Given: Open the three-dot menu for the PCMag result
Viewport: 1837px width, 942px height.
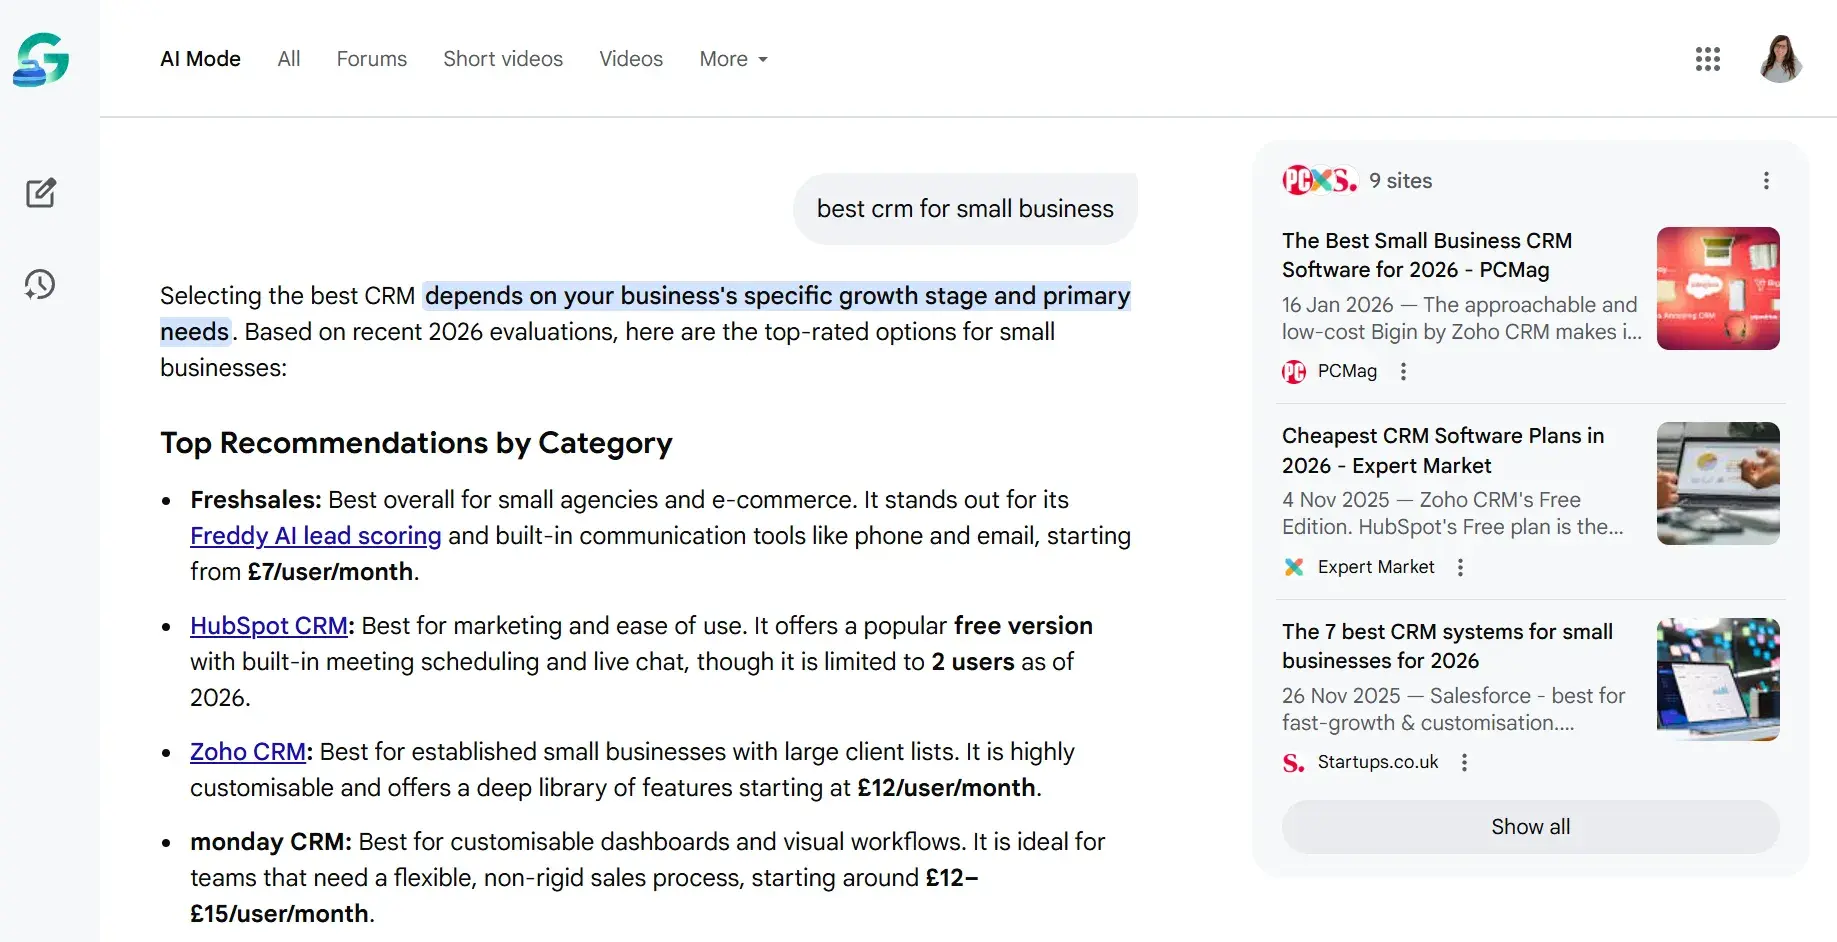Looking at the screenshot, I should (1403, 371).
